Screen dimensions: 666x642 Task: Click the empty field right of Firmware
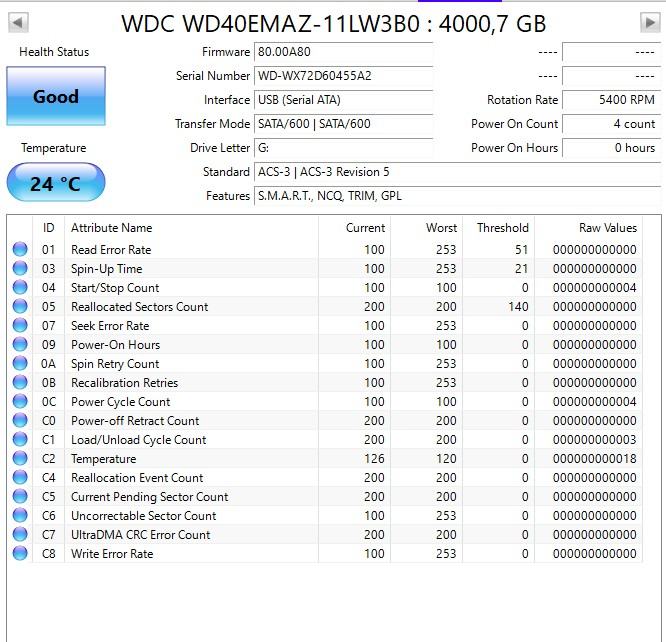(611, 52)
